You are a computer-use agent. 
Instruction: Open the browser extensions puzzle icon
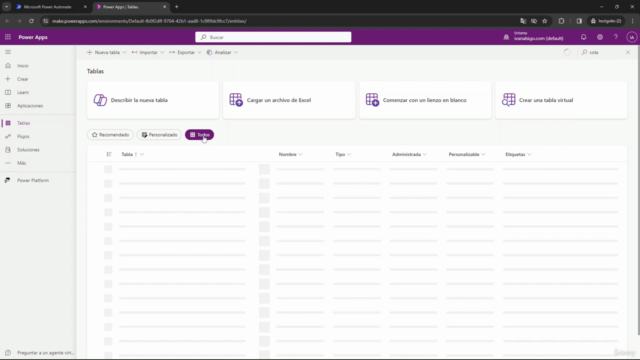[562, 21]
